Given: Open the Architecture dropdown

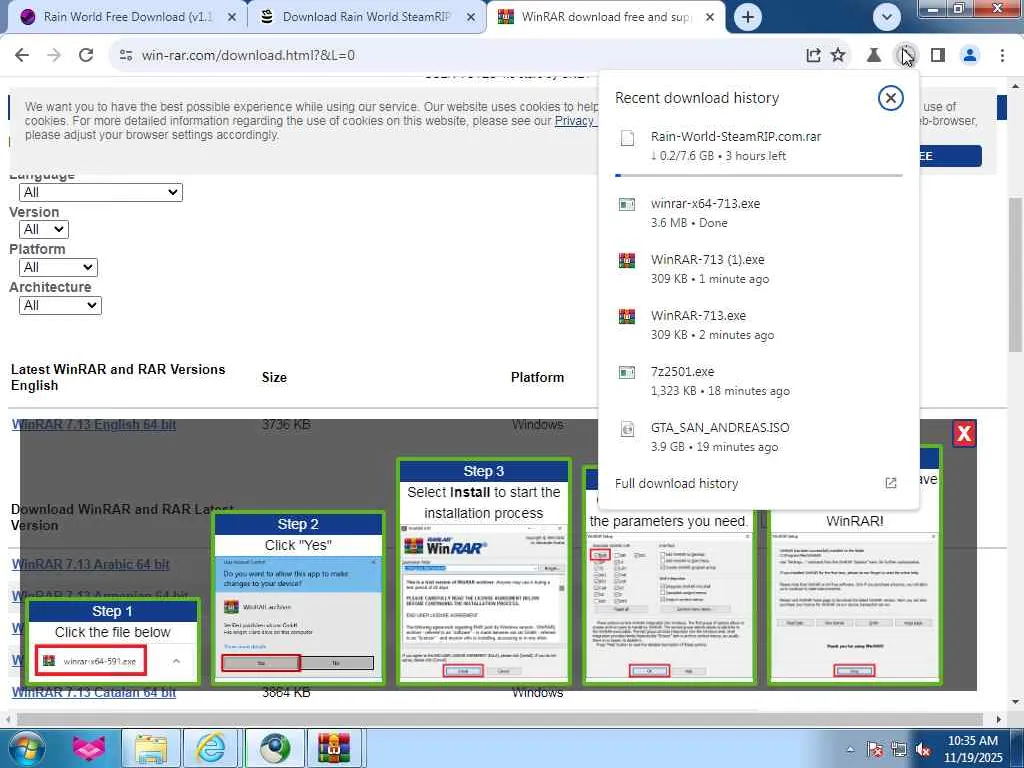Looking at the screenshot, I should 60,306.
